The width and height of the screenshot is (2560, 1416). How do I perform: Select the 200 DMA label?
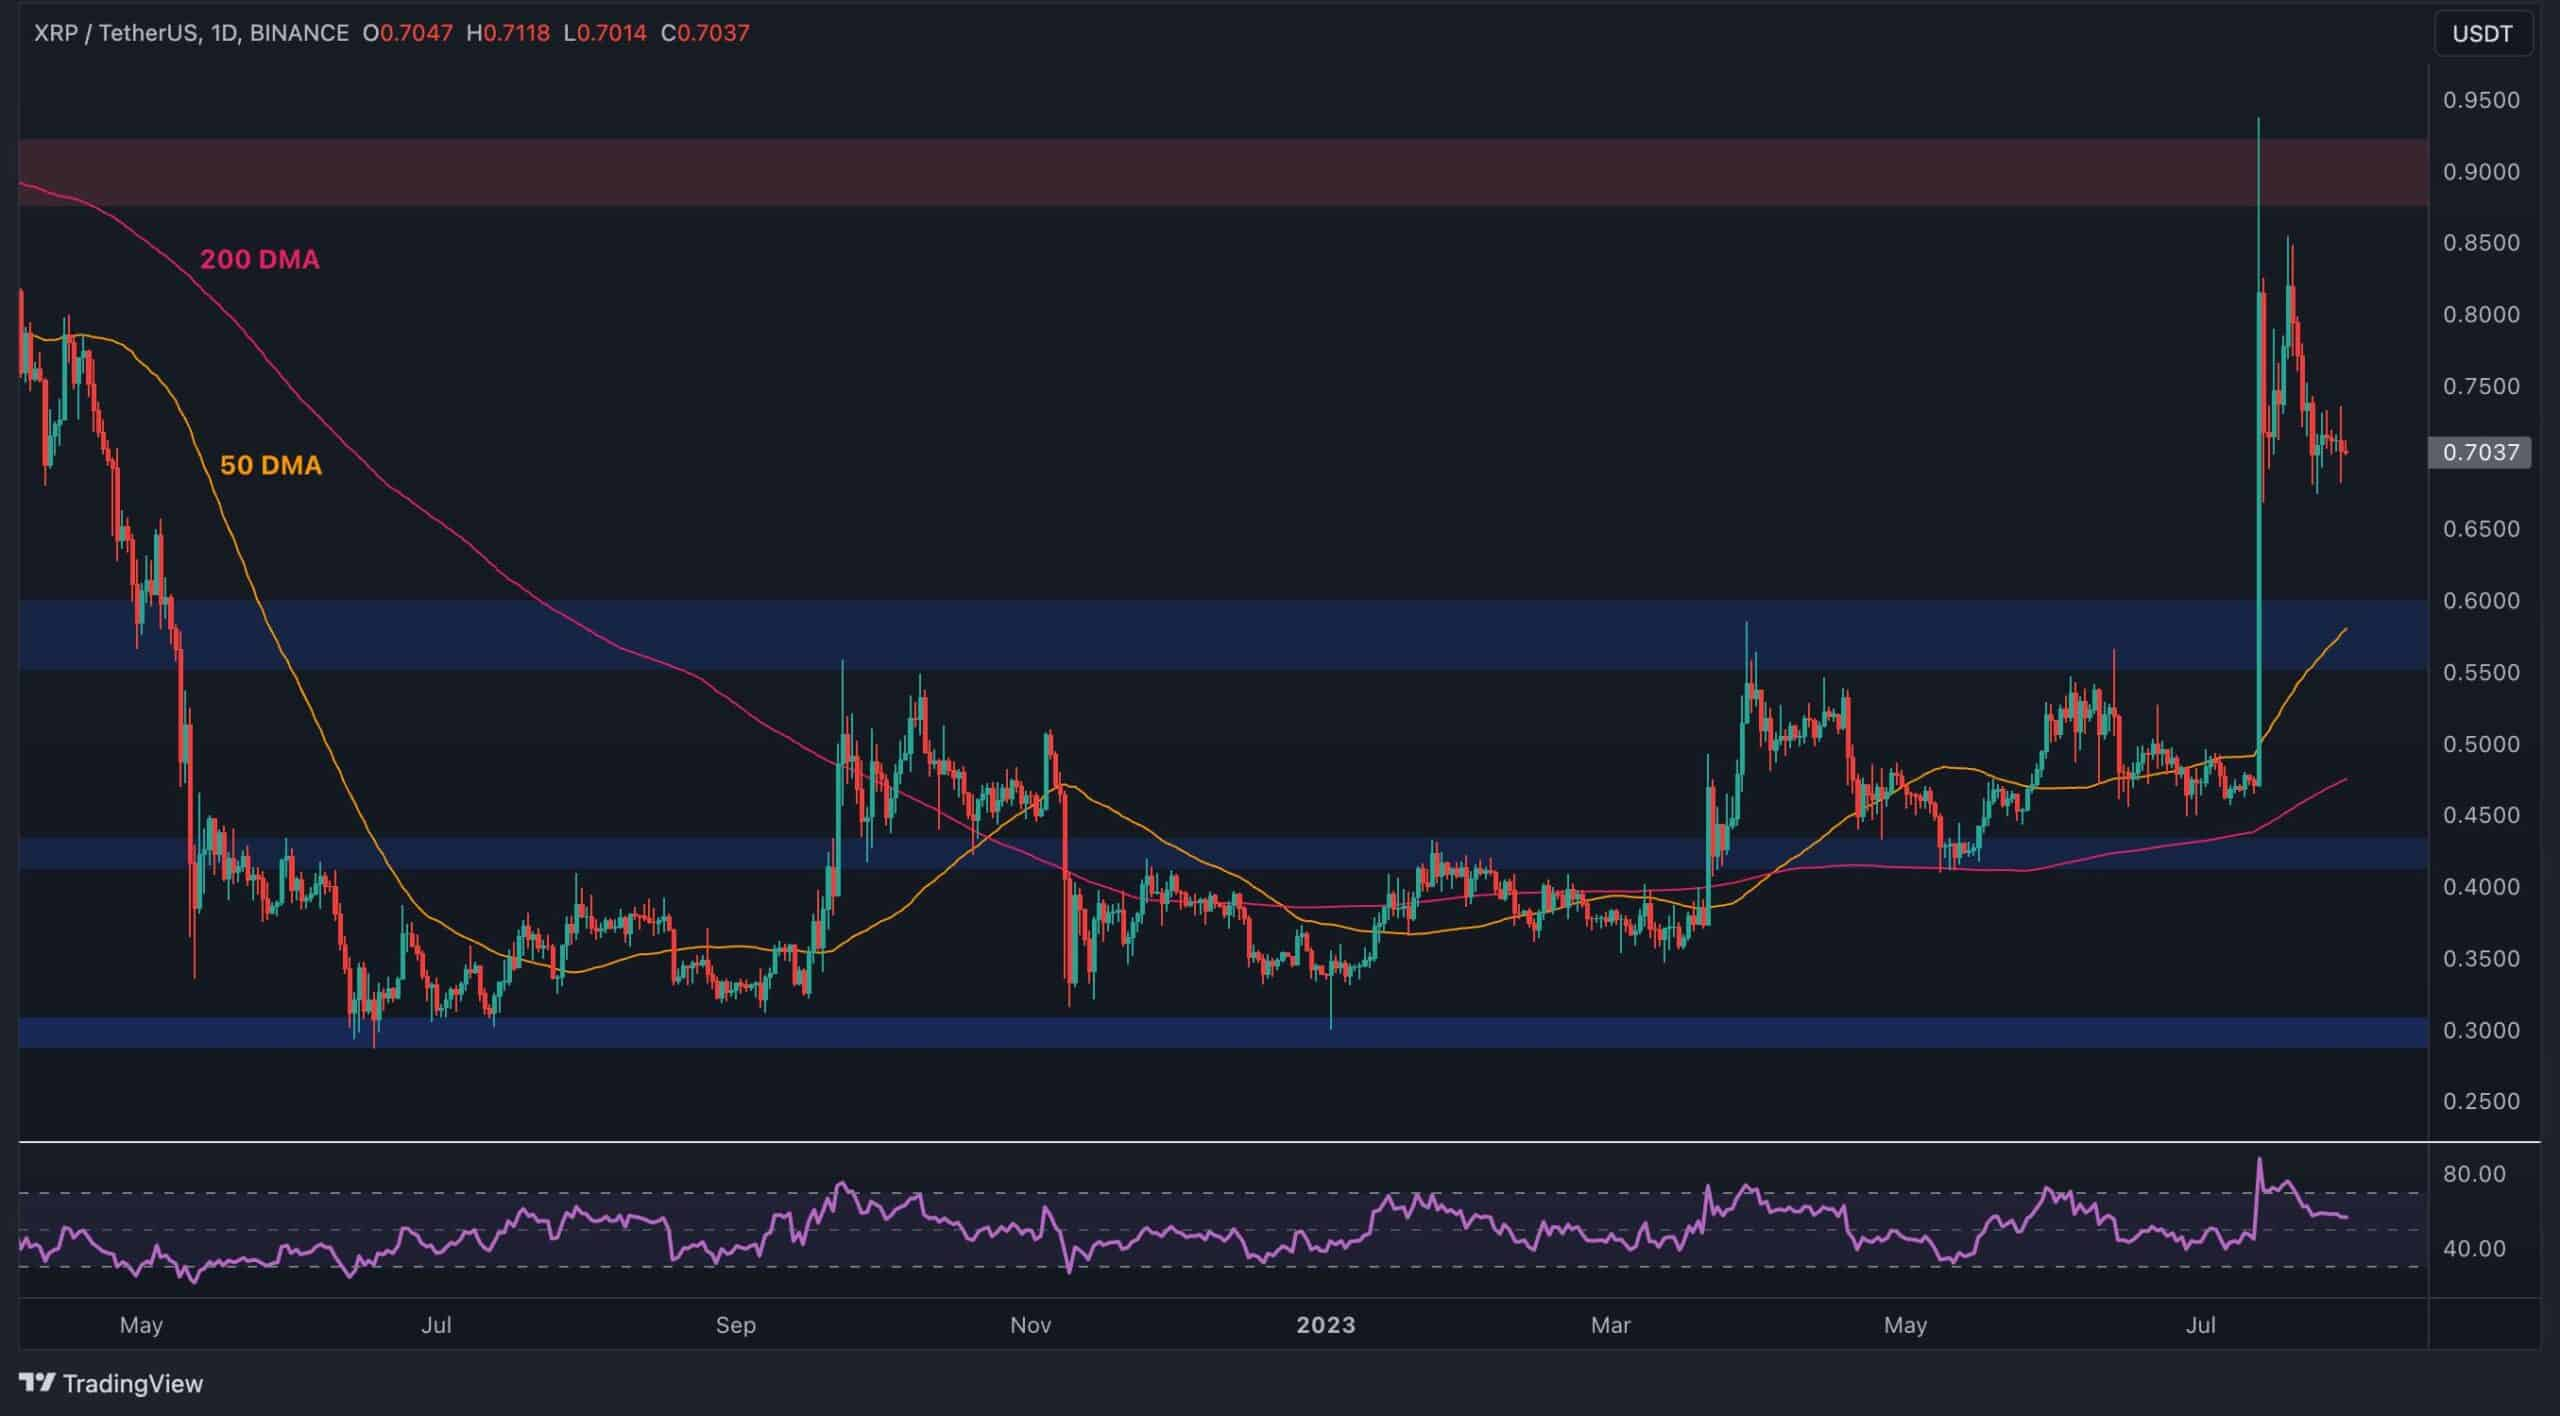(x=260, y=260)
